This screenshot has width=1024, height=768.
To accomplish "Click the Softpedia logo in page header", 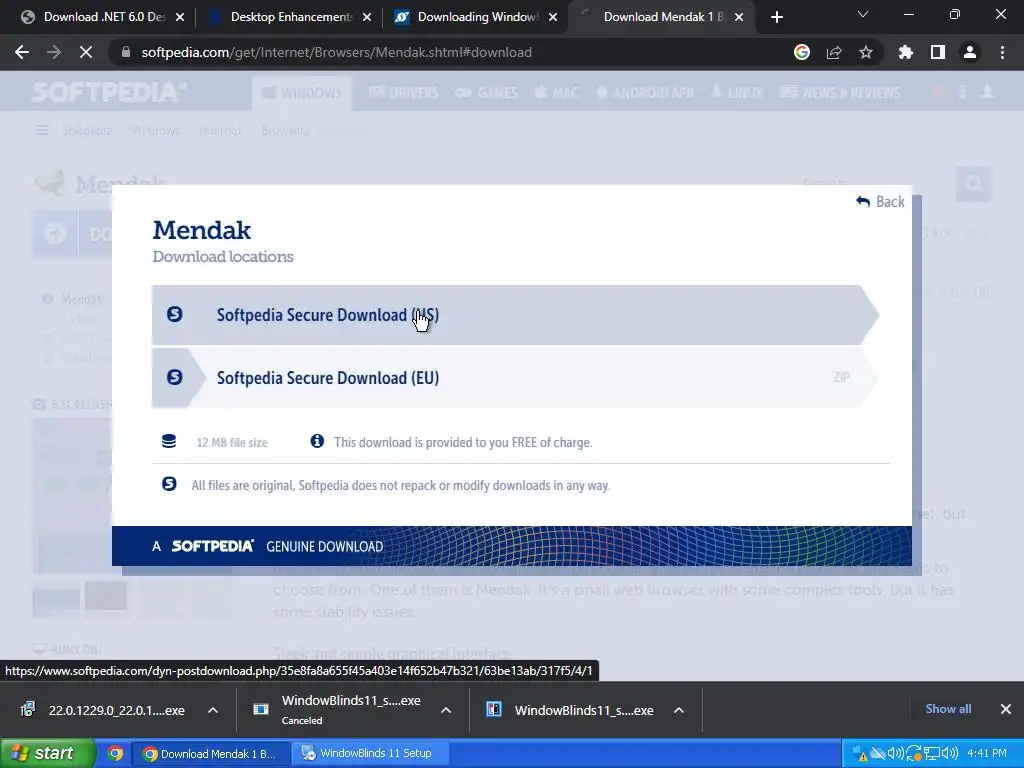I will [x=108, y=92].
